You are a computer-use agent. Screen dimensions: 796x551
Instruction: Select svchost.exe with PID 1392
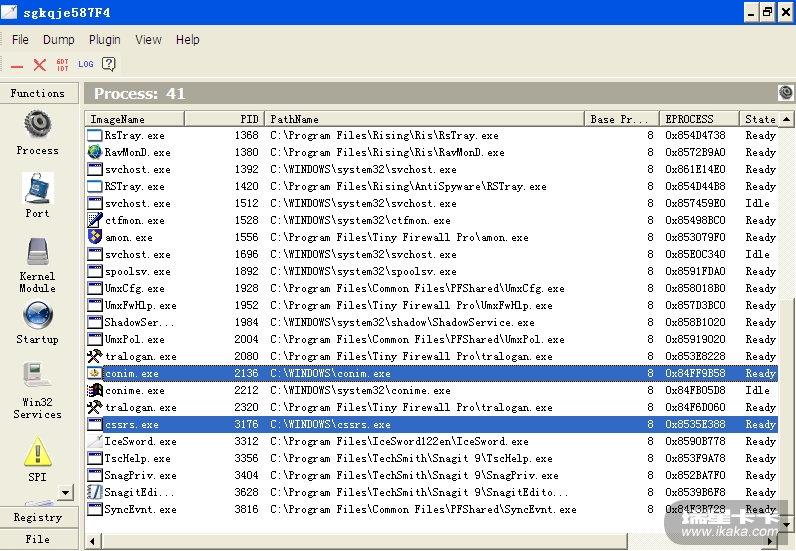pyautogui.click(x=432, y=169)
